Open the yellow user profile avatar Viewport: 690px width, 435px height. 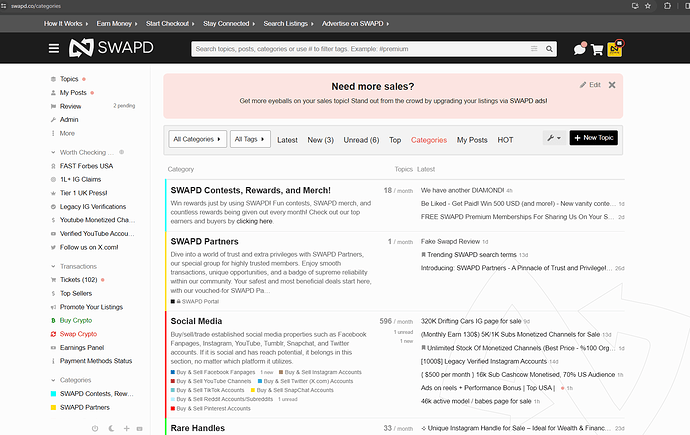pyautogui.click(x=615, y=49)
